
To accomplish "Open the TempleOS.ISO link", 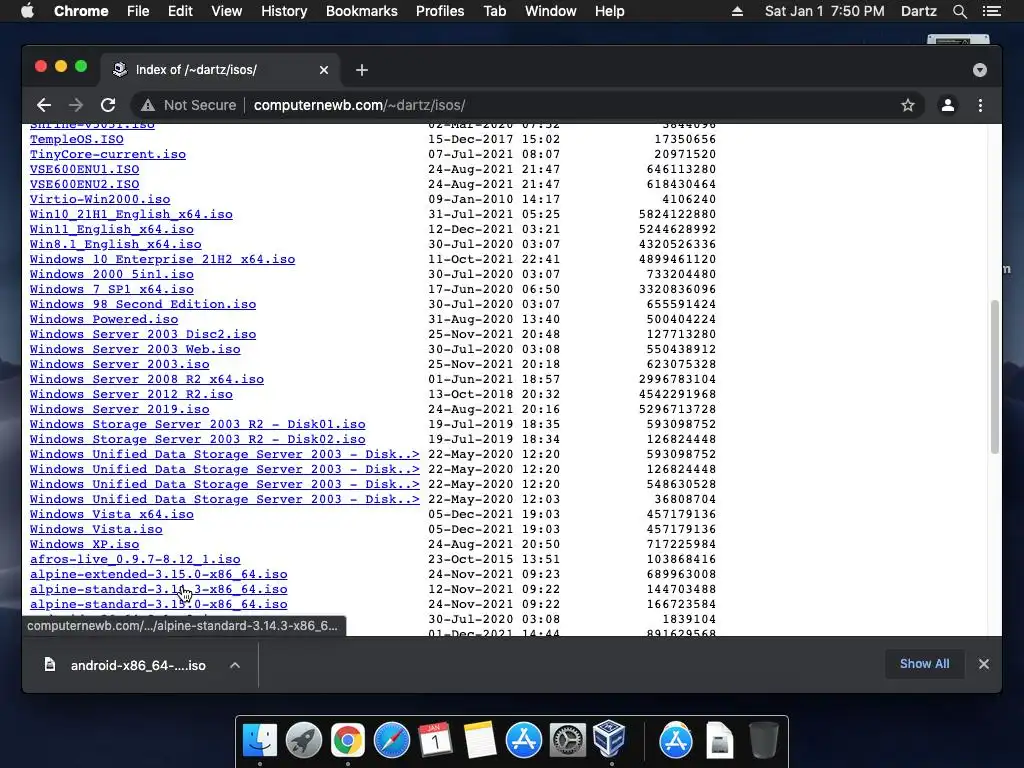I will pyautogui.click(x=76, y=139).
